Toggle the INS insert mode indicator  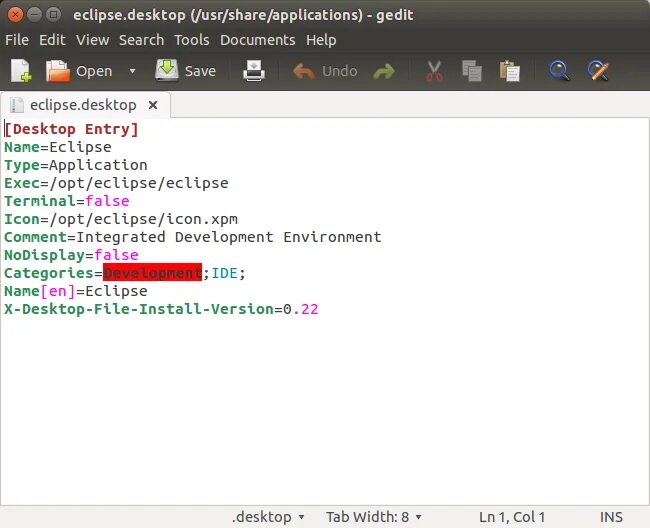611,517
